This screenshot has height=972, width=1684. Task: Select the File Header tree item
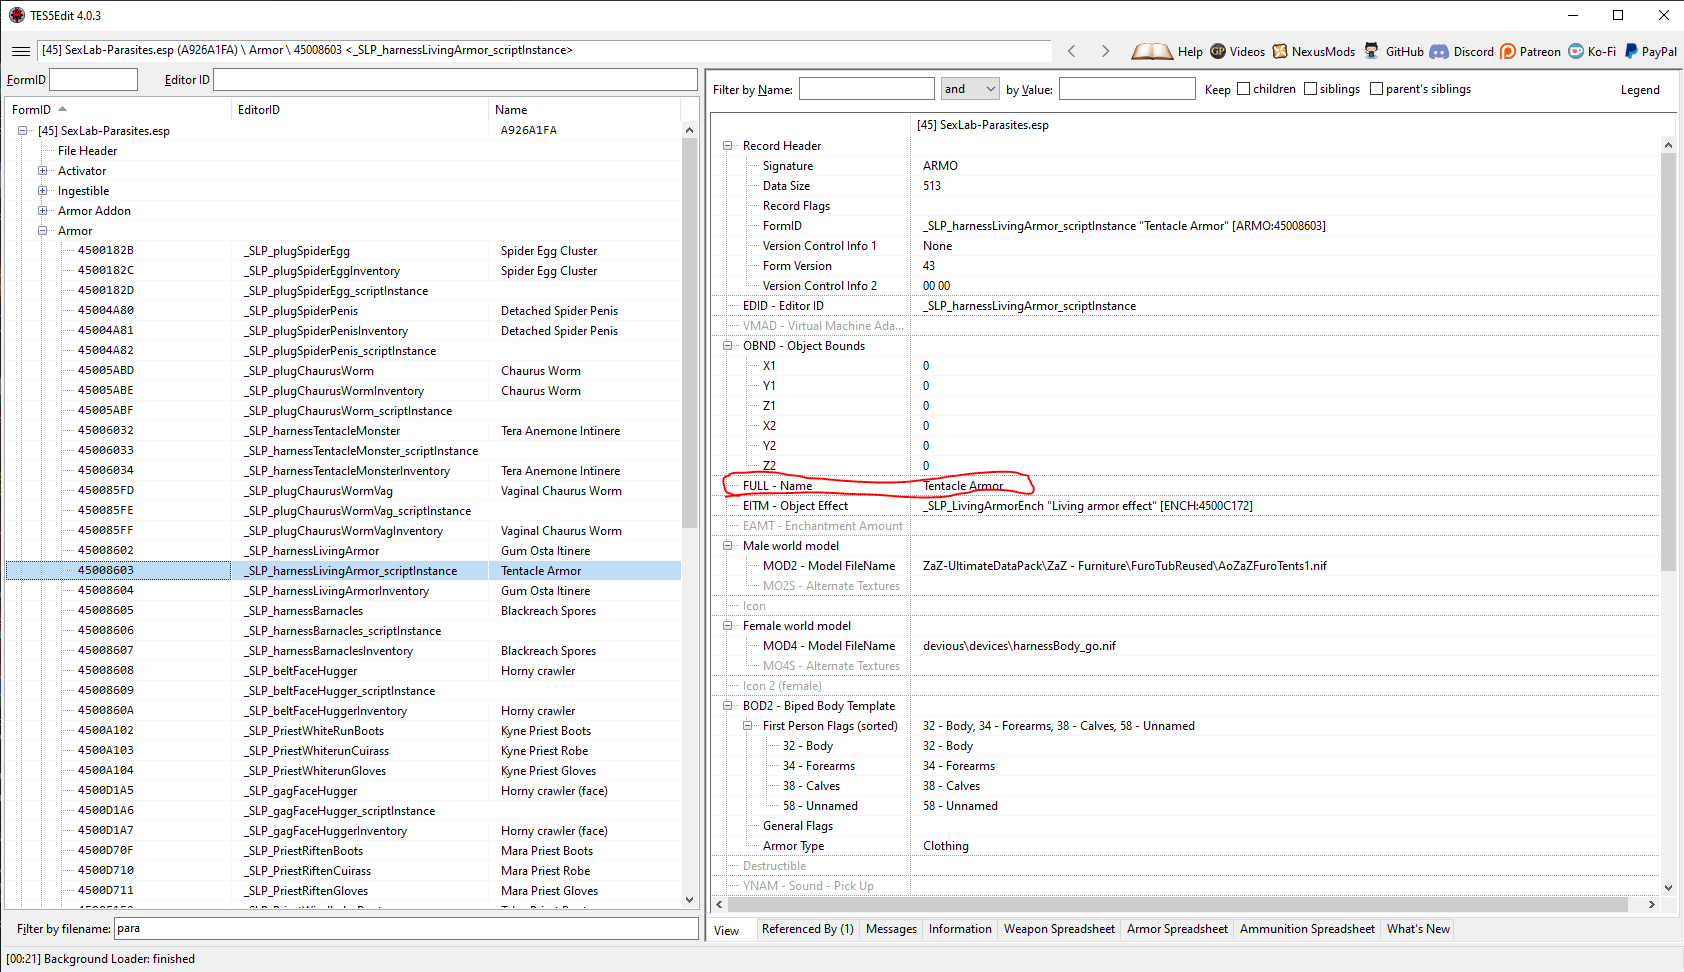[87, 151]
